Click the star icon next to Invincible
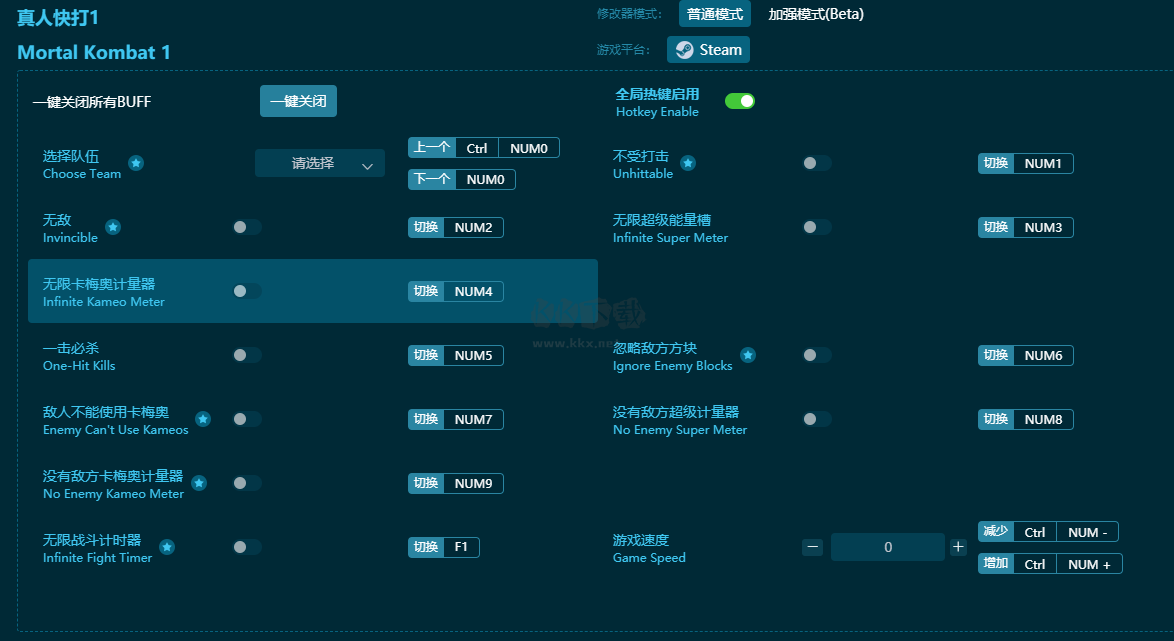The width and height of the screenshot is (1174, 641). [113, 227]
